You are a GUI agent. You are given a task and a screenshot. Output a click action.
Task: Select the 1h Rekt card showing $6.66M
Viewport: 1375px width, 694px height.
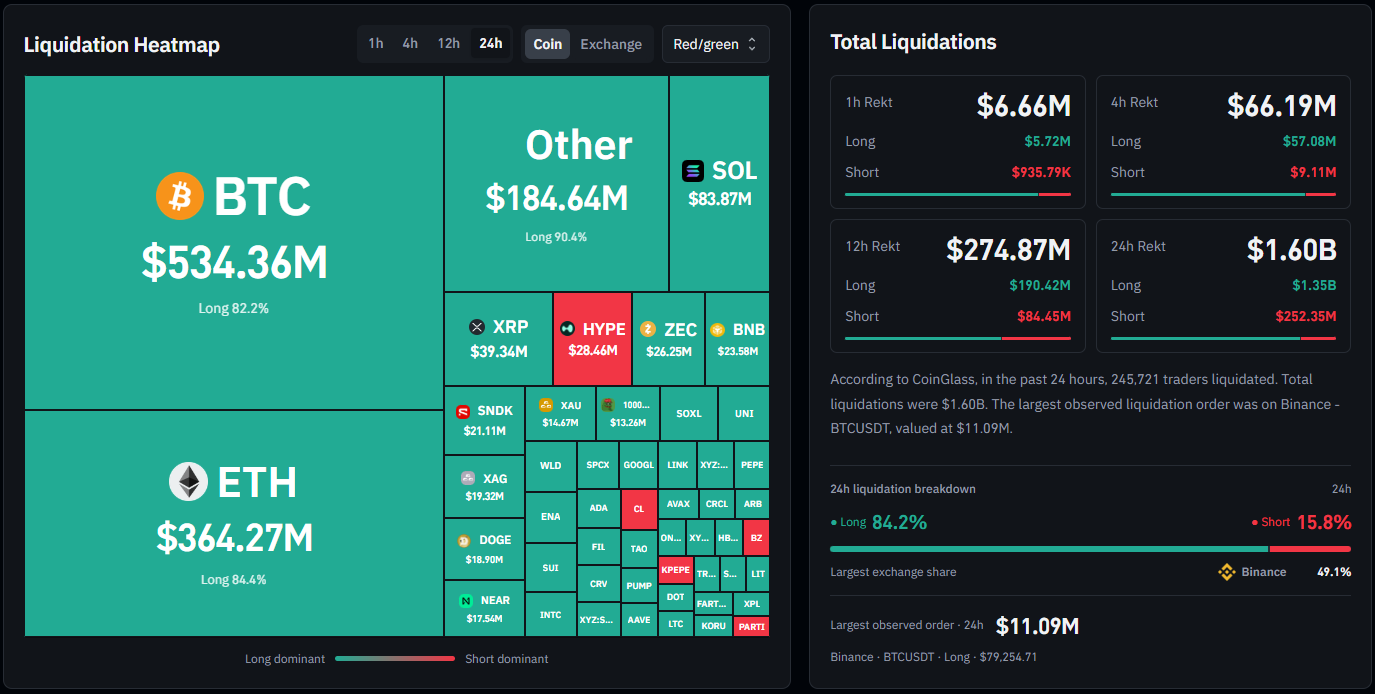pyautogui.click(x=958, y=142)
